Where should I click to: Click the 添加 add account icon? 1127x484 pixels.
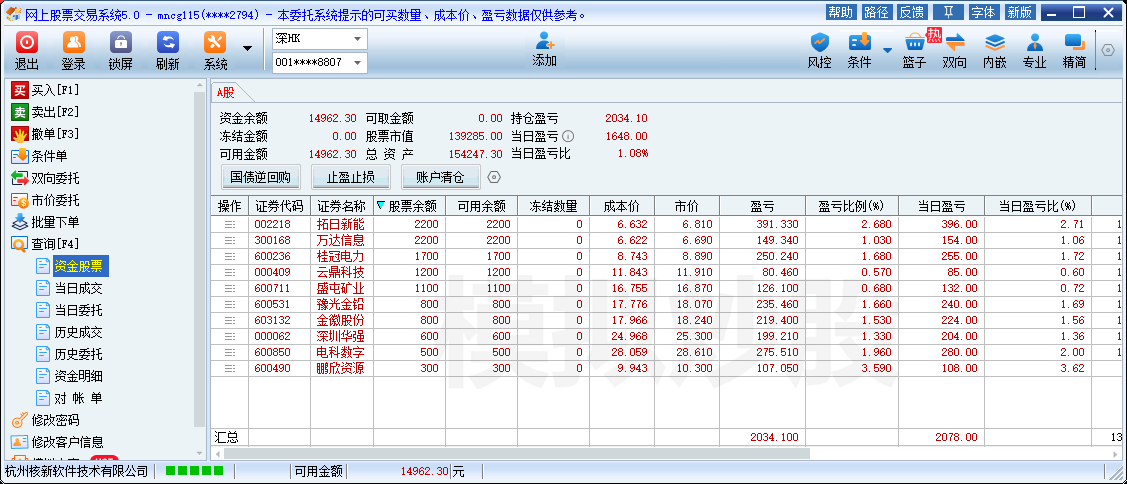(544, 49)
